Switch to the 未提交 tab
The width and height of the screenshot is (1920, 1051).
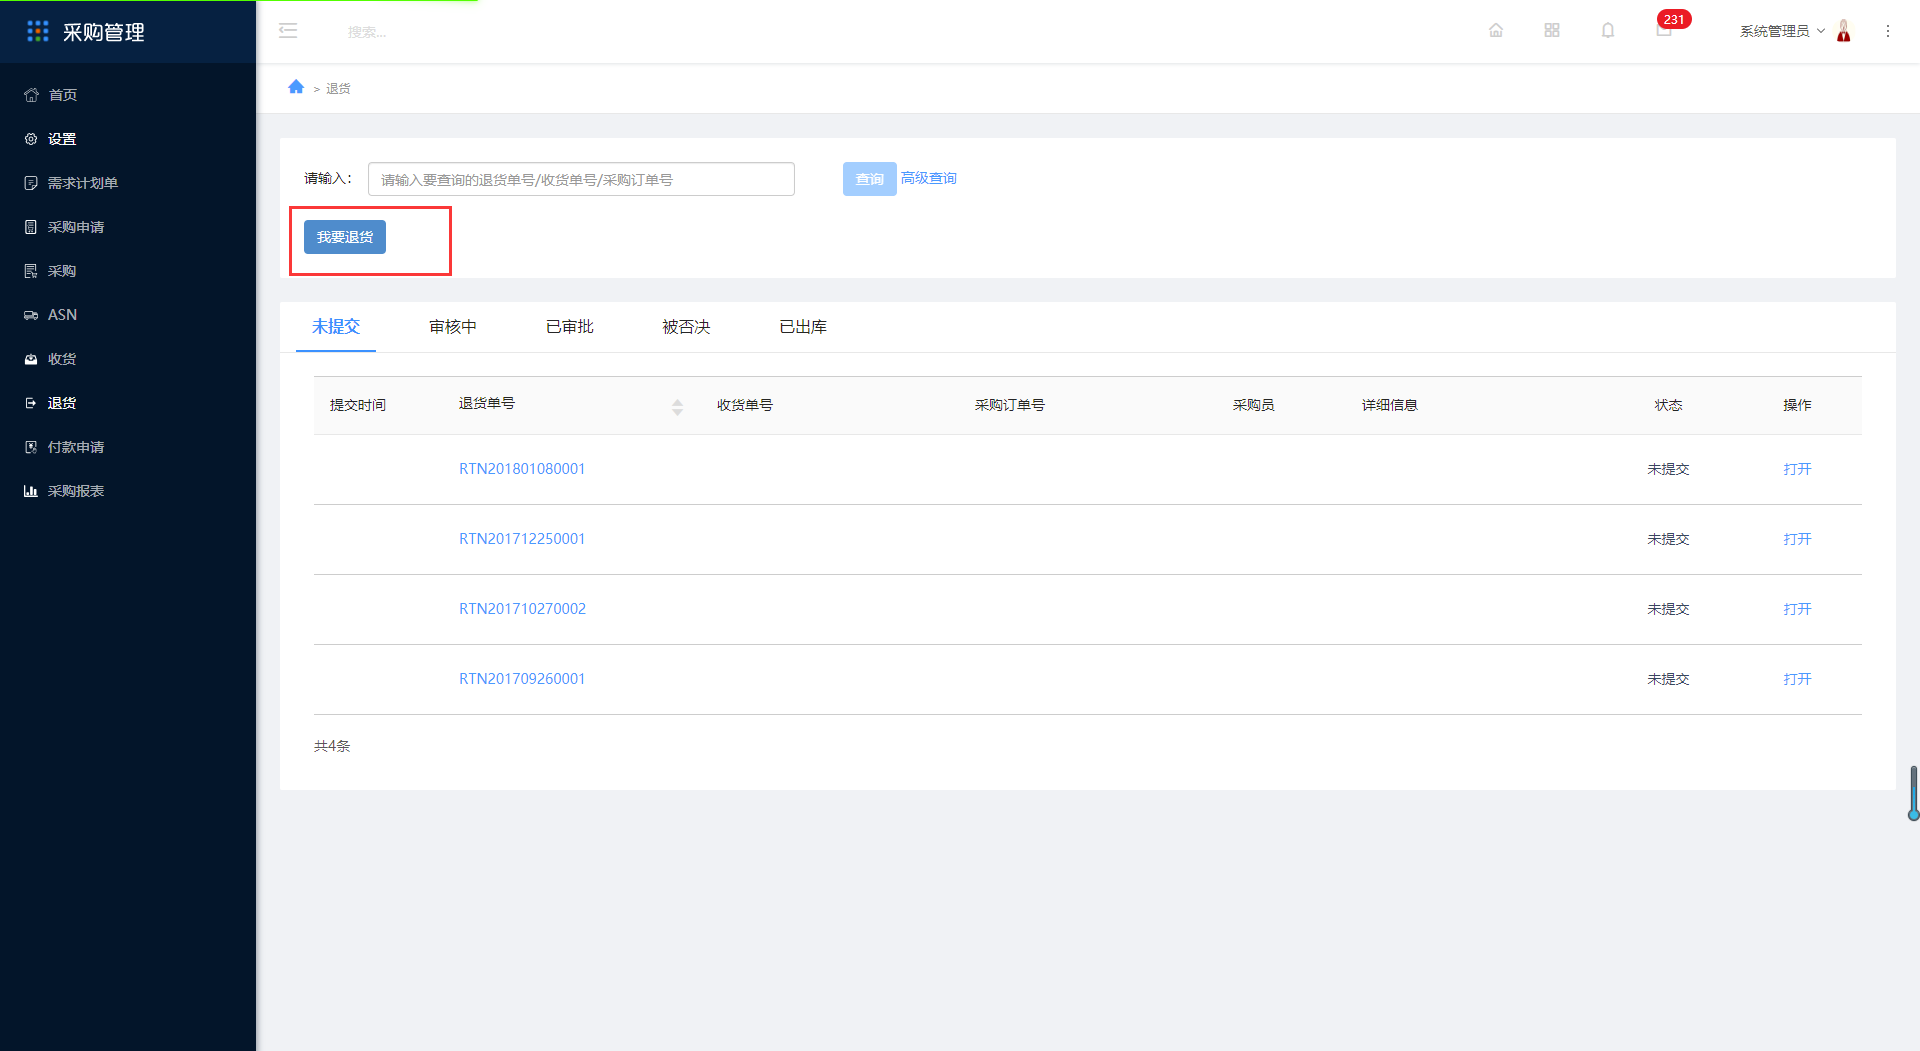336,327
